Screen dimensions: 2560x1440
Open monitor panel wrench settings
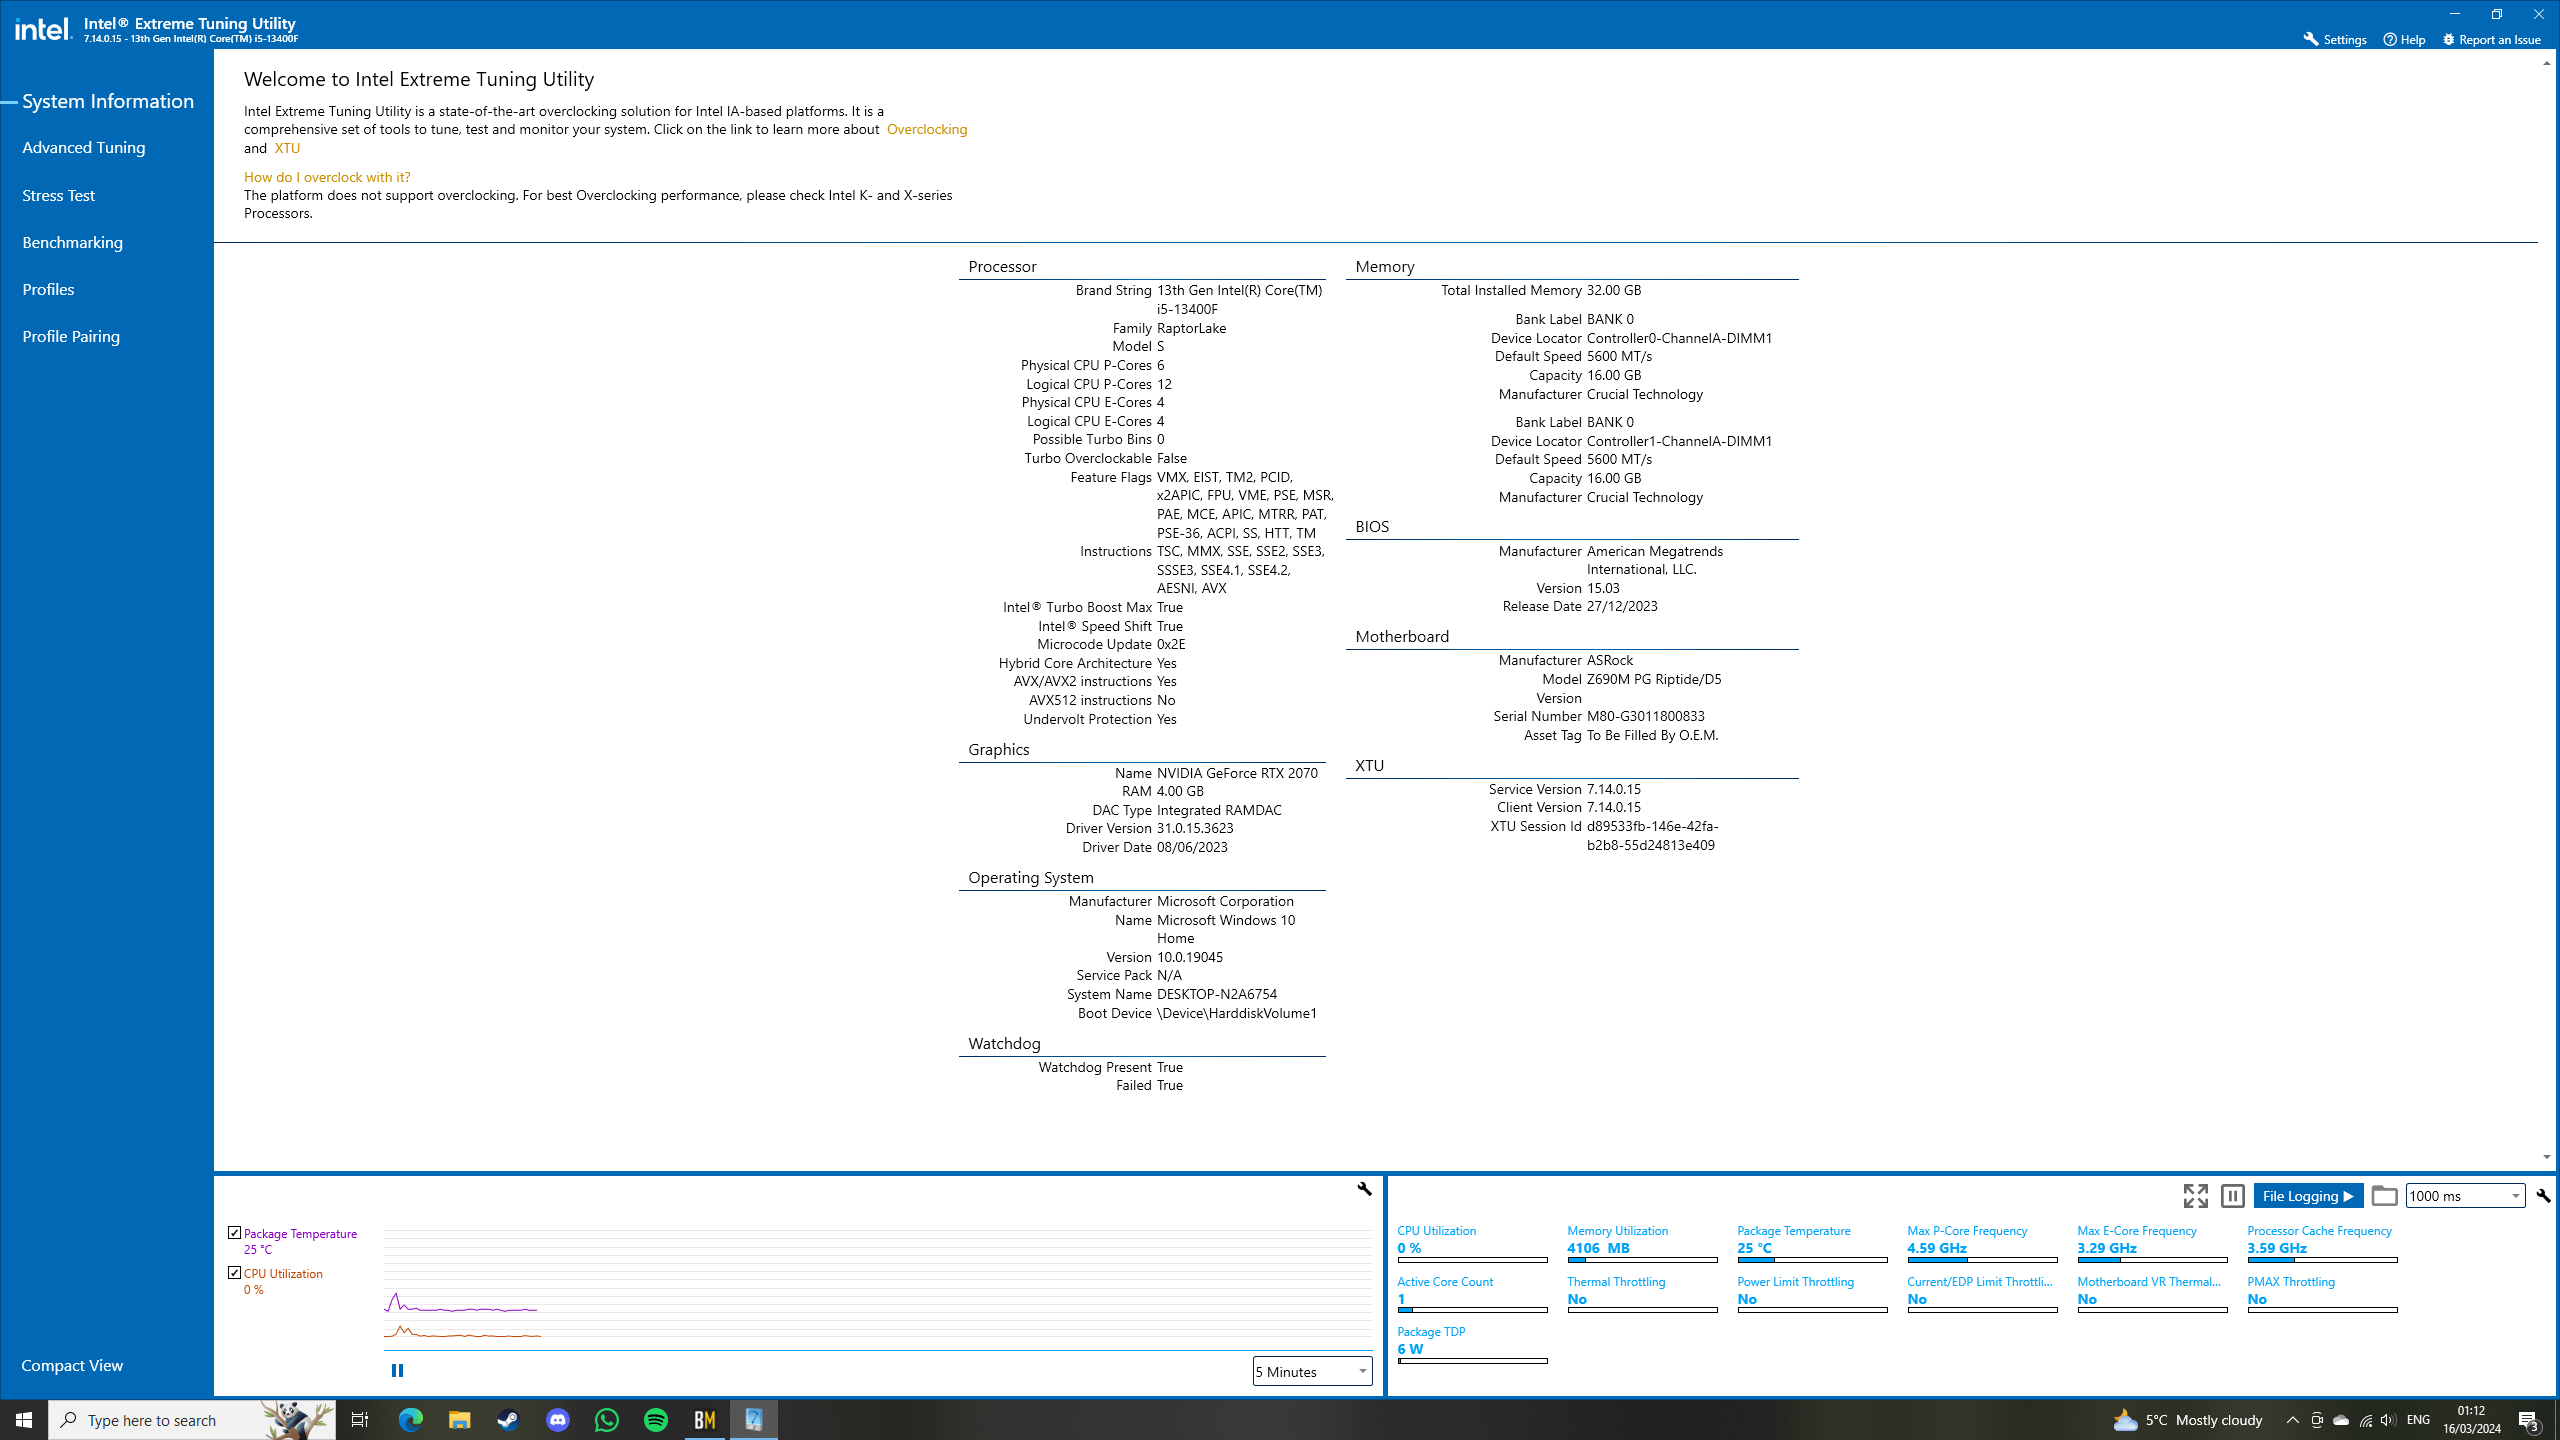click(x=2543, y=1196)
